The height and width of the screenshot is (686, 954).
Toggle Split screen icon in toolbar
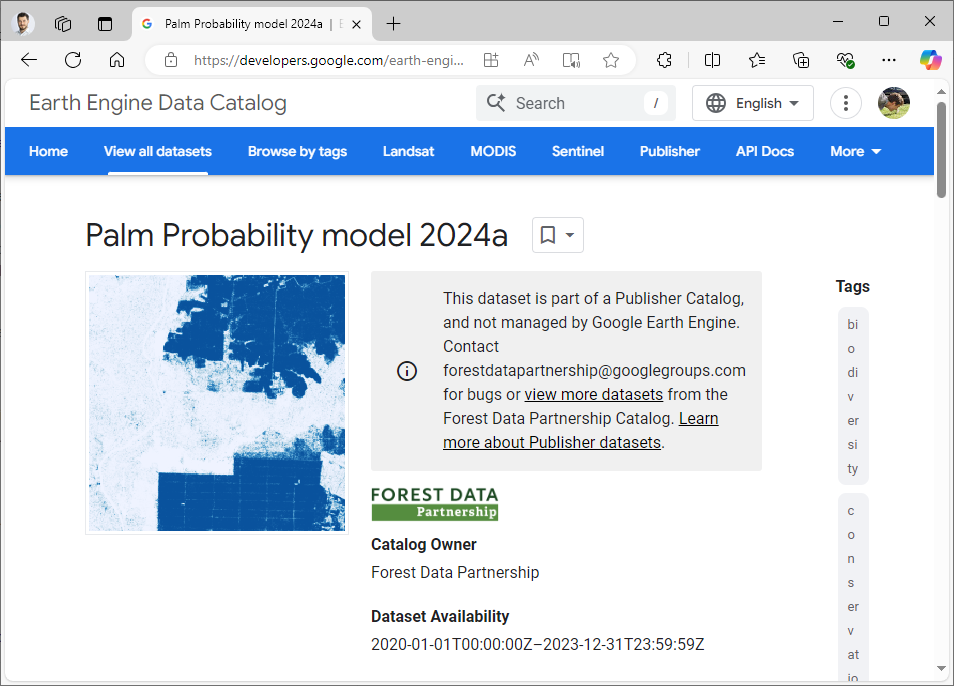click(712, 60)
